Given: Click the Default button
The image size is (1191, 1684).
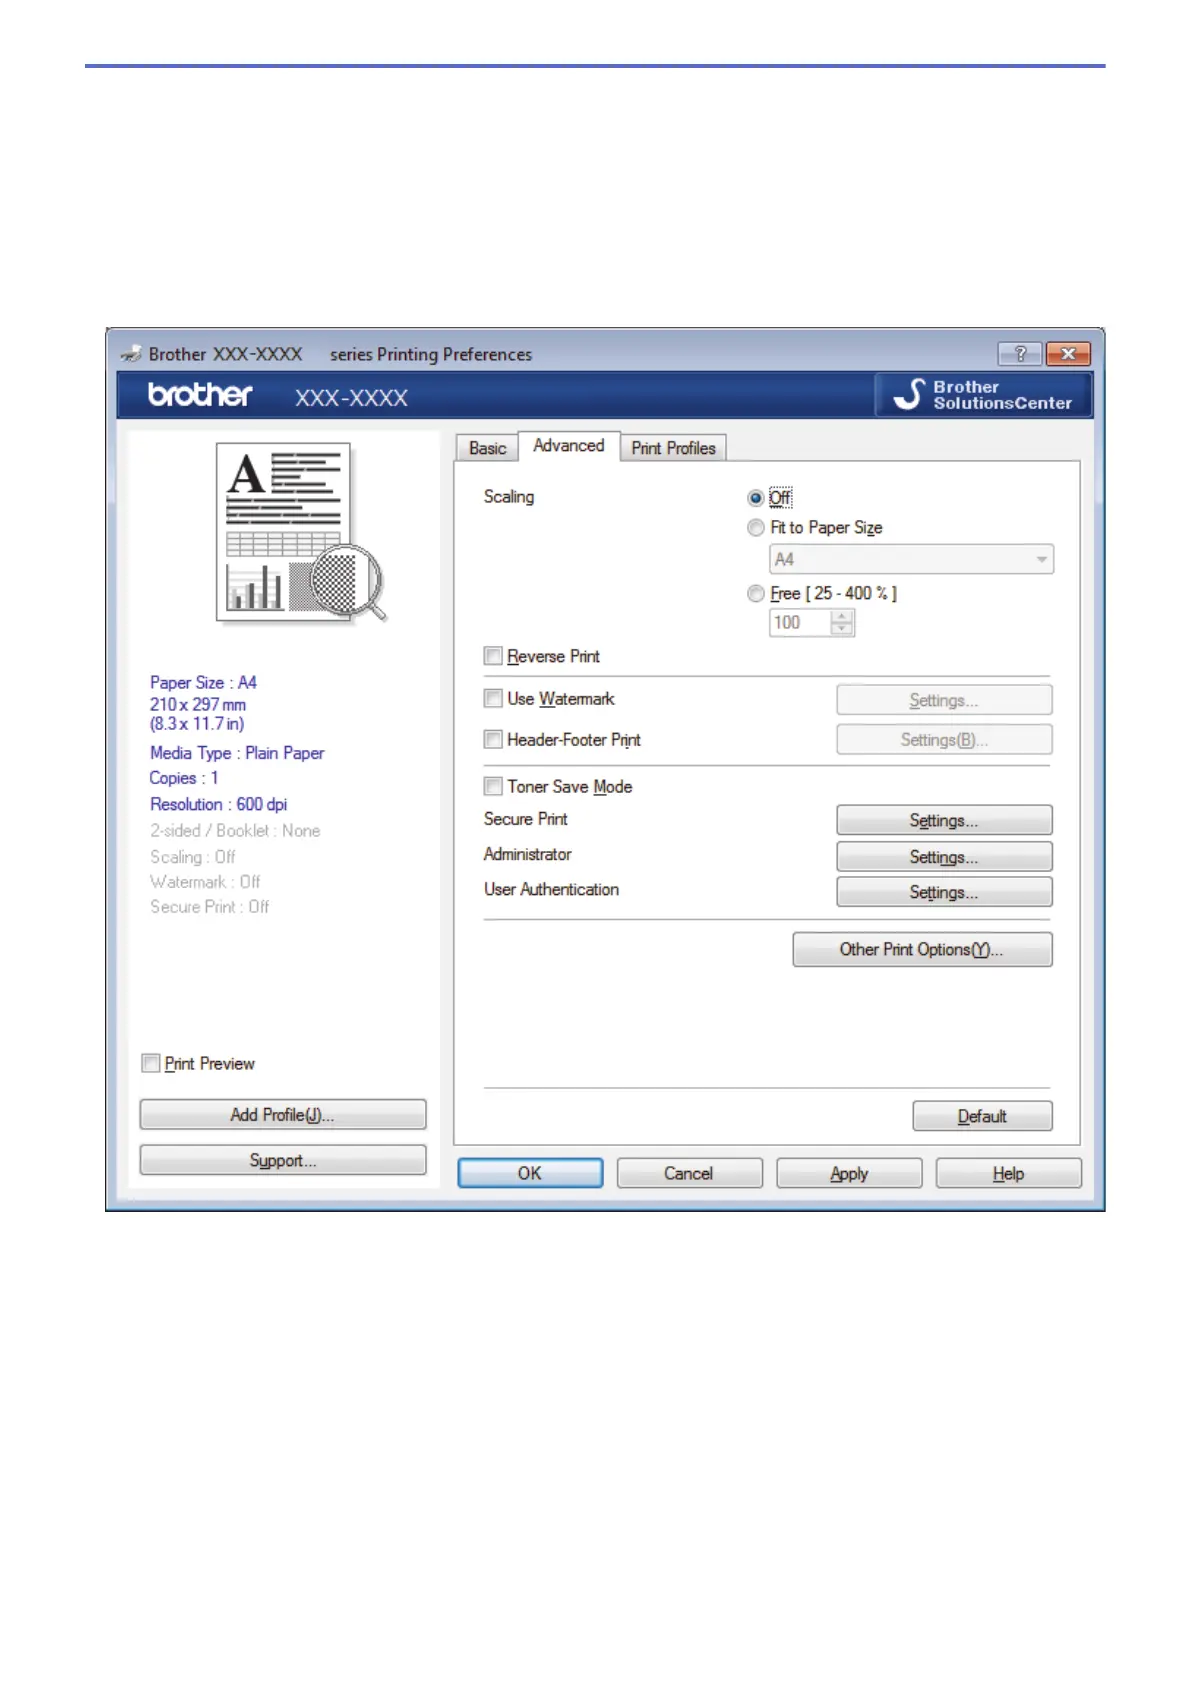Looking at the screenshot, I should pyautogui.click(x=982, y=1116).
